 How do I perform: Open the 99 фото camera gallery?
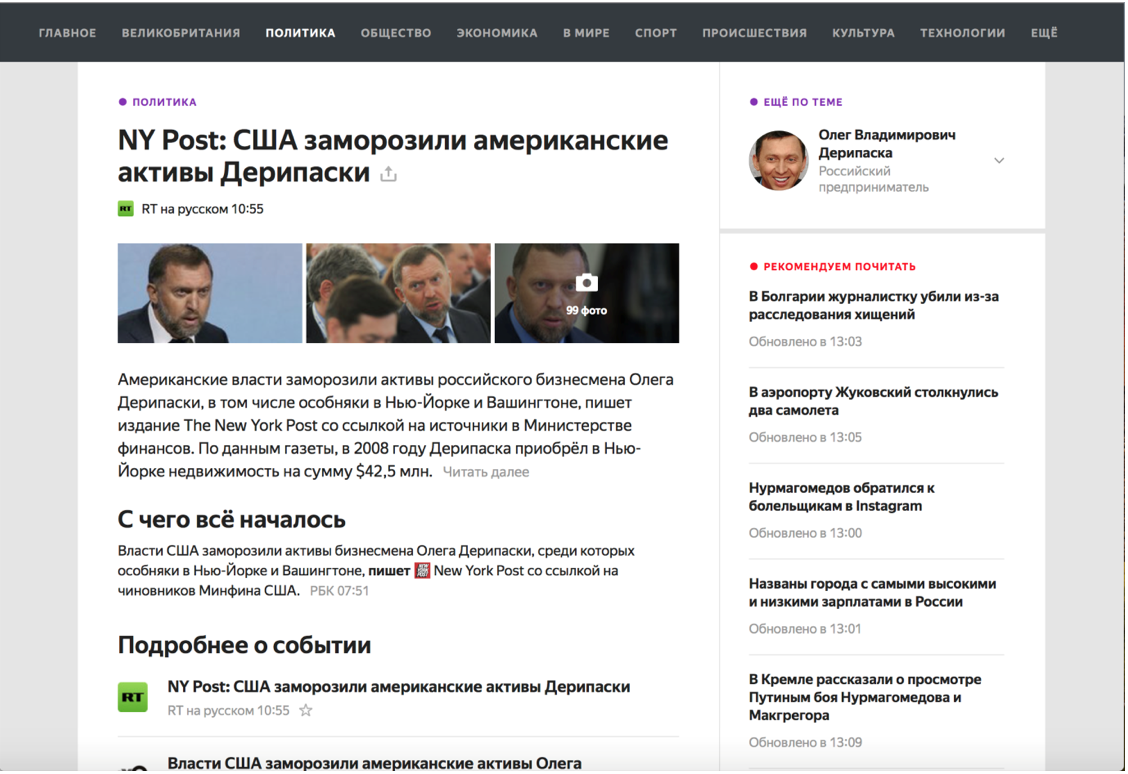pyautogui.click(x=586, y=293)
